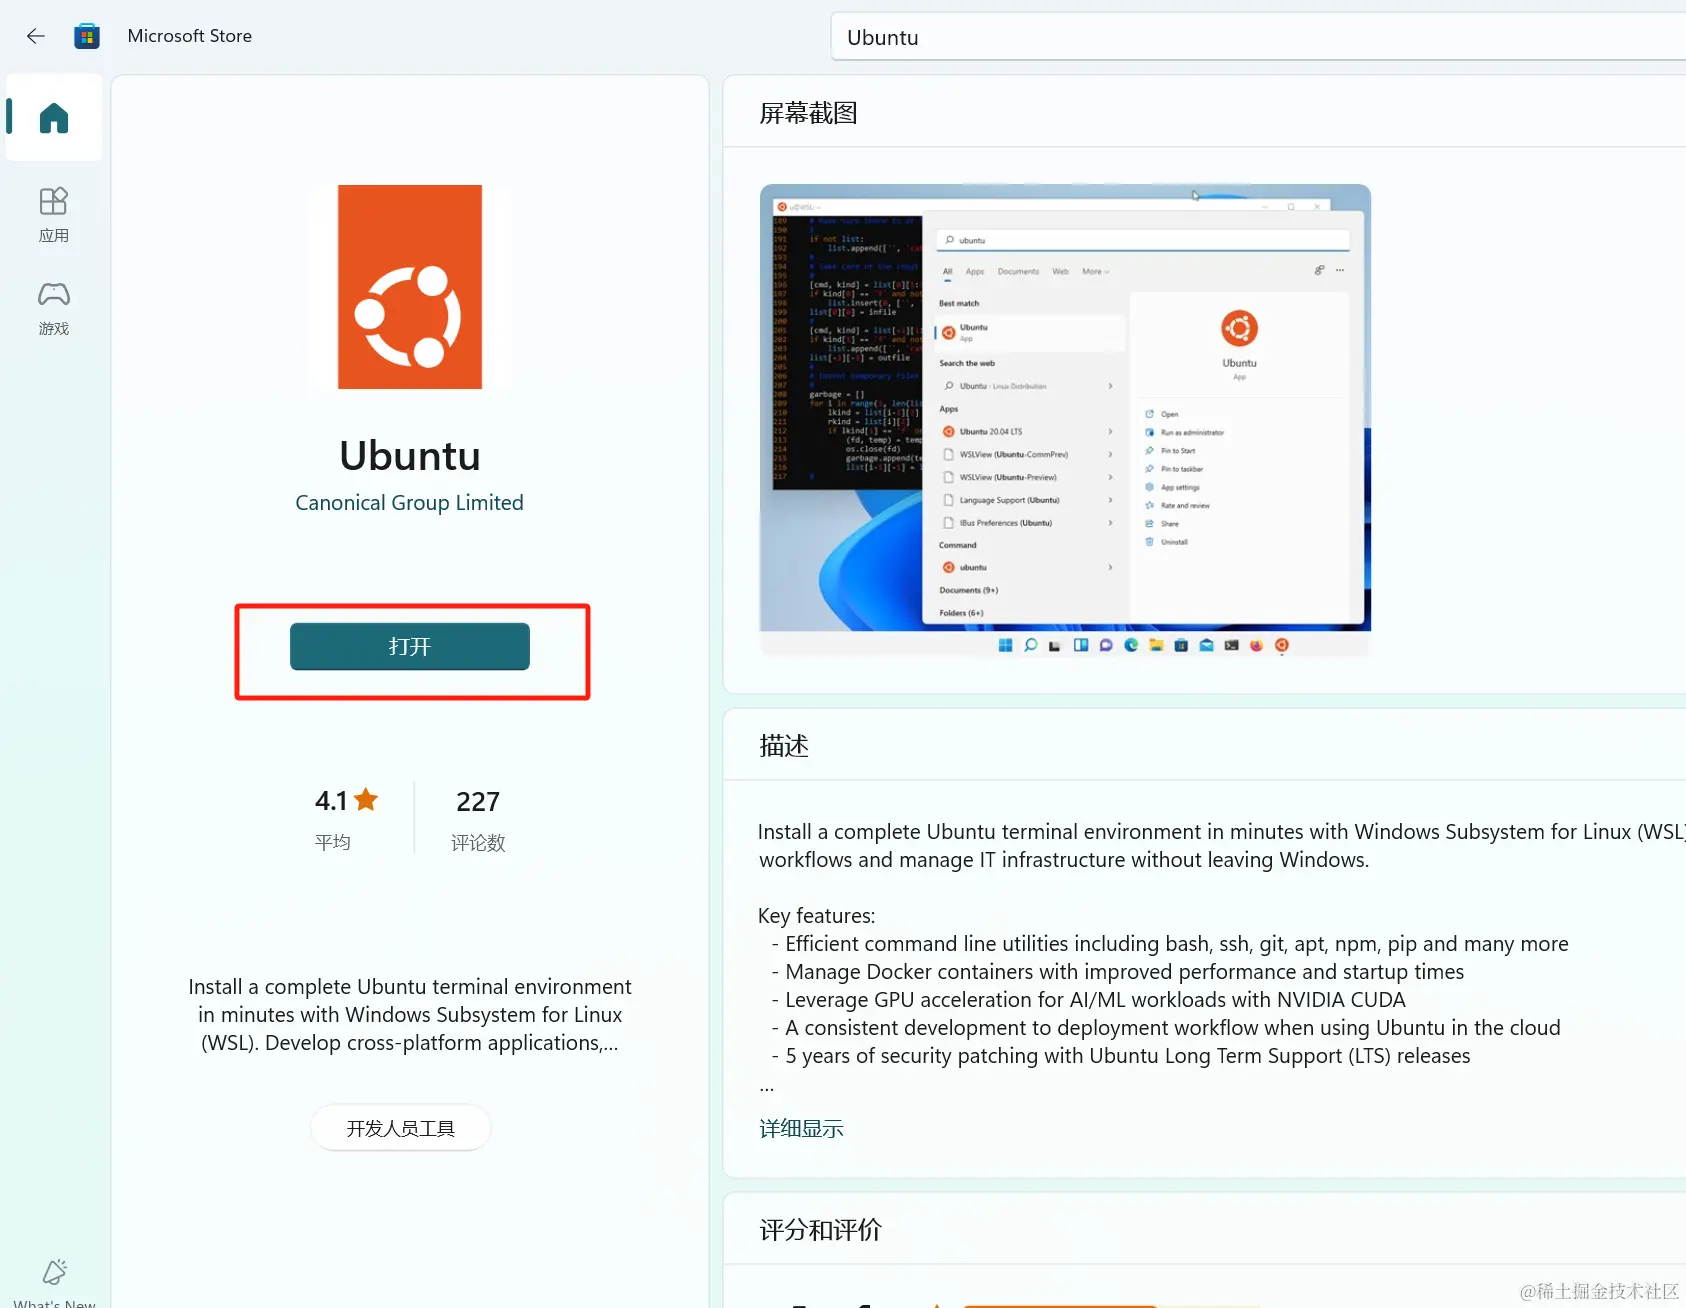Viewport: 1686px width, 1308px height.
Task: Click the 评分和评价 section heading
Action: pyautogui.click(x=820, y=1230)
